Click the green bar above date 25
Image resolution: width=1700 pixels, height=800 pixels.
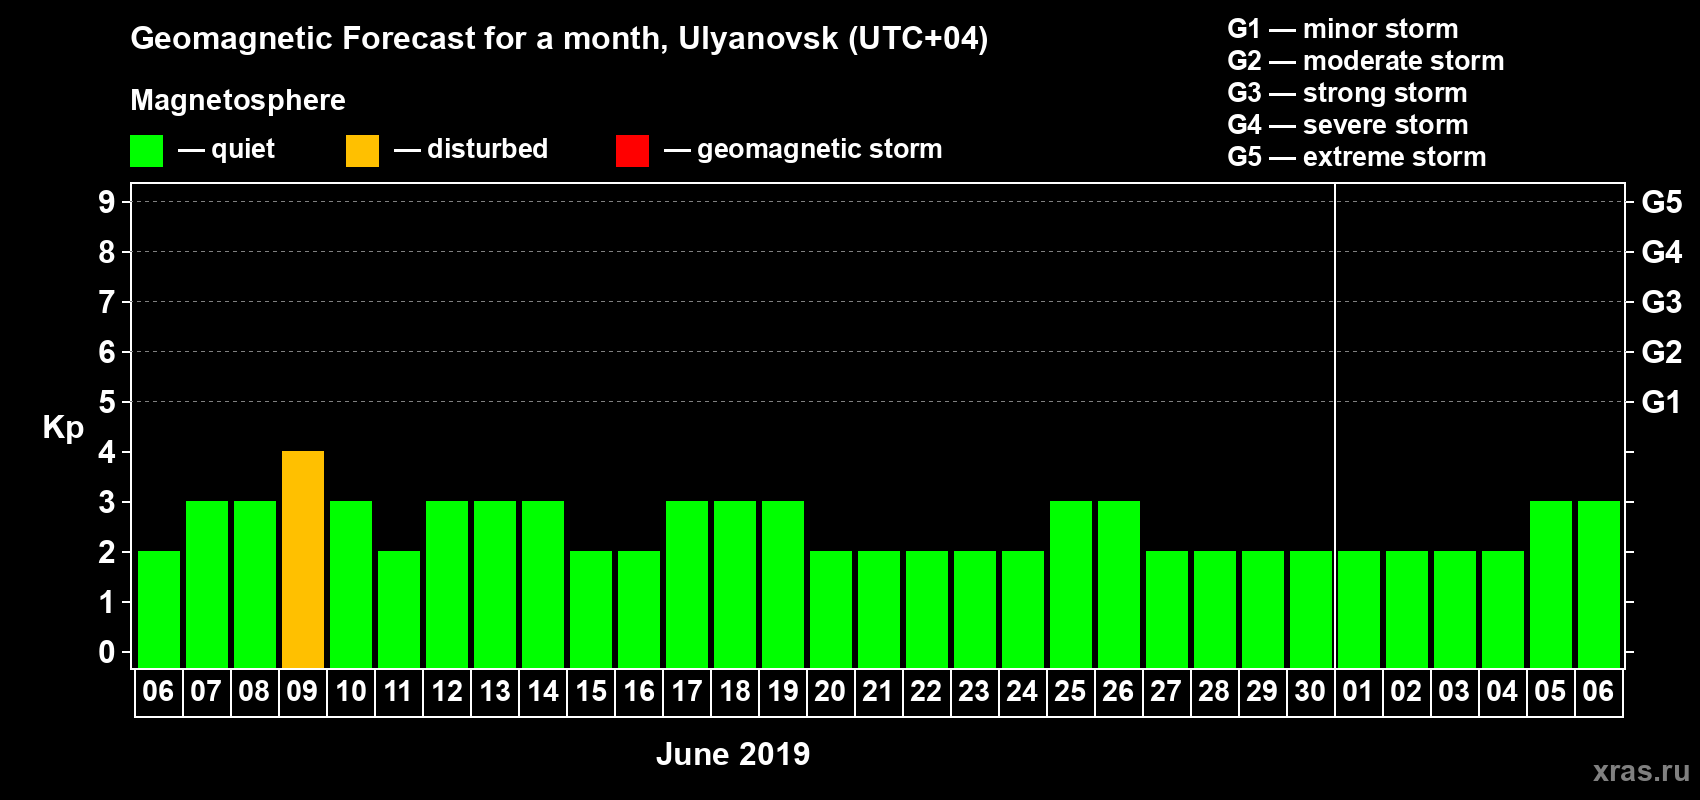1071,584
